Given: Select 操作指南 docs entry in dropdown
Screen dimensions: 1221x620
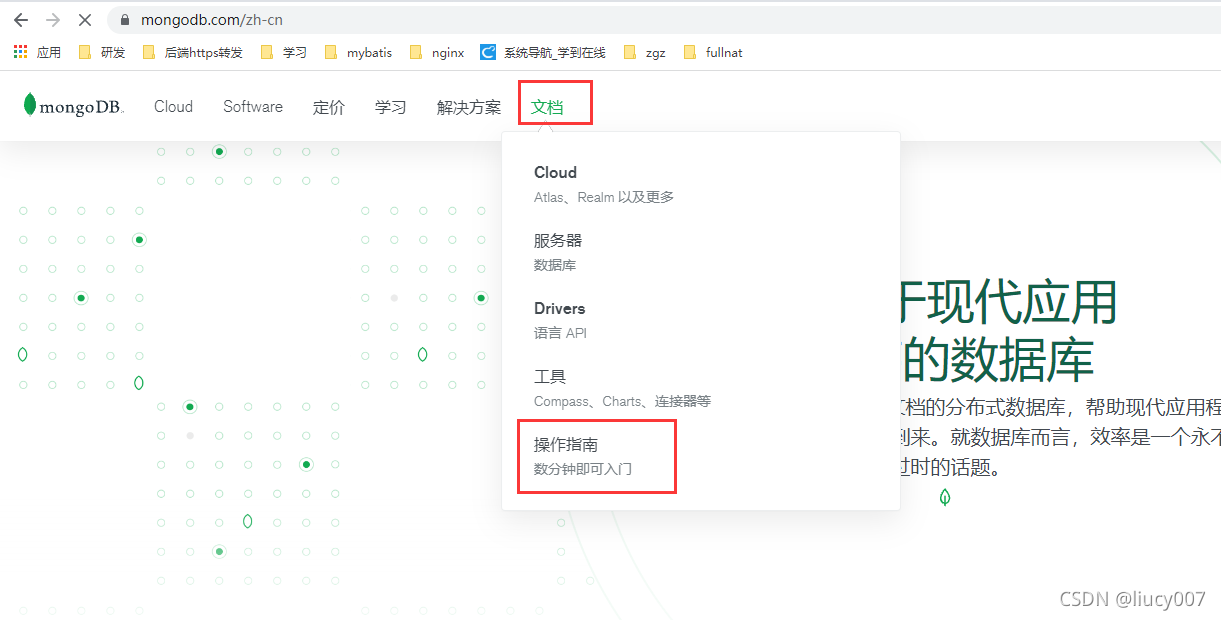Looking at the screenshot, I should pos(583,456).
